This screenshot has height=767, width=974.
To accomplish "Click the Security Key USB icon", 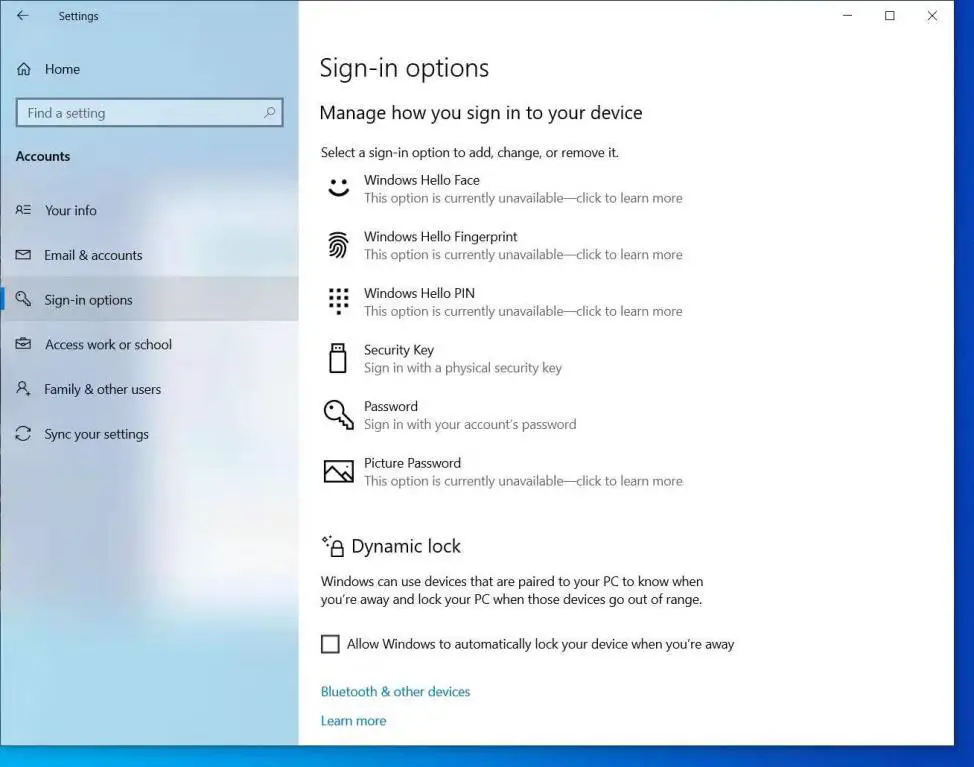I will point(338,358).
